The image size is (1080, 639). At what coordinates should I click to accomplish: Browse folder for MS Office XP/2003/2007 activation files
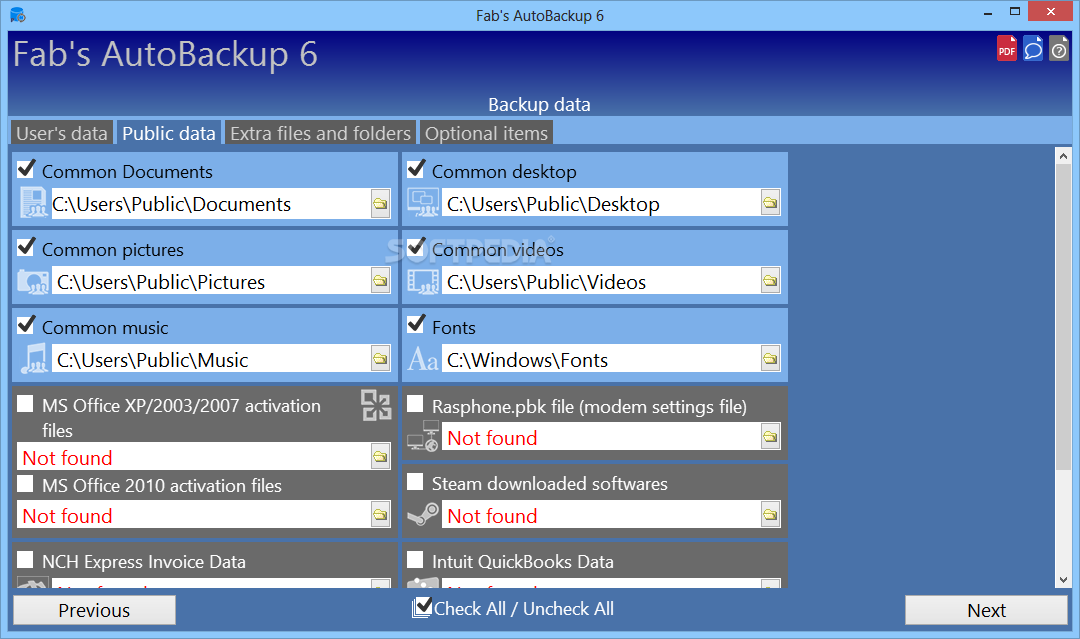[380, 457]
